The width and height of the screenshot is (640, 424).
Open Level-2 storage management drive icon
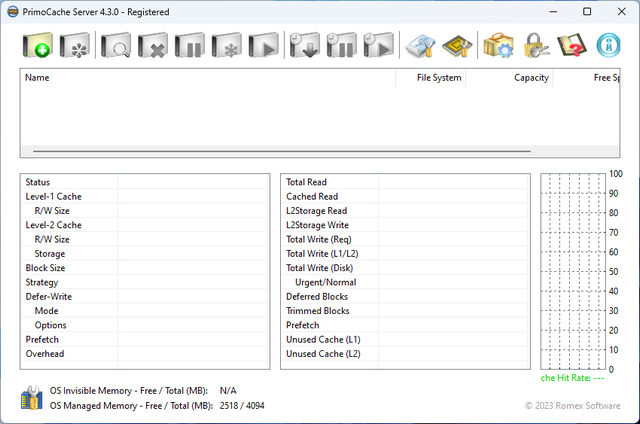point(420,45)
